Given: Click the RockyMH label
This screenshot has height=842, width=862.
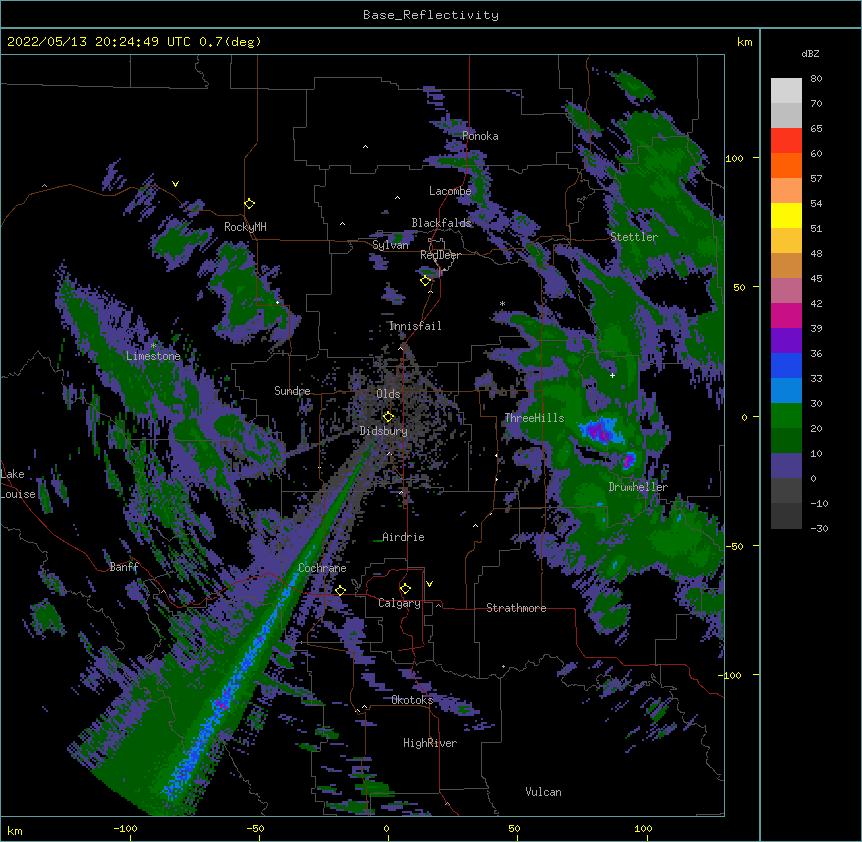Looking at the screenshot, I should [245, 227].
